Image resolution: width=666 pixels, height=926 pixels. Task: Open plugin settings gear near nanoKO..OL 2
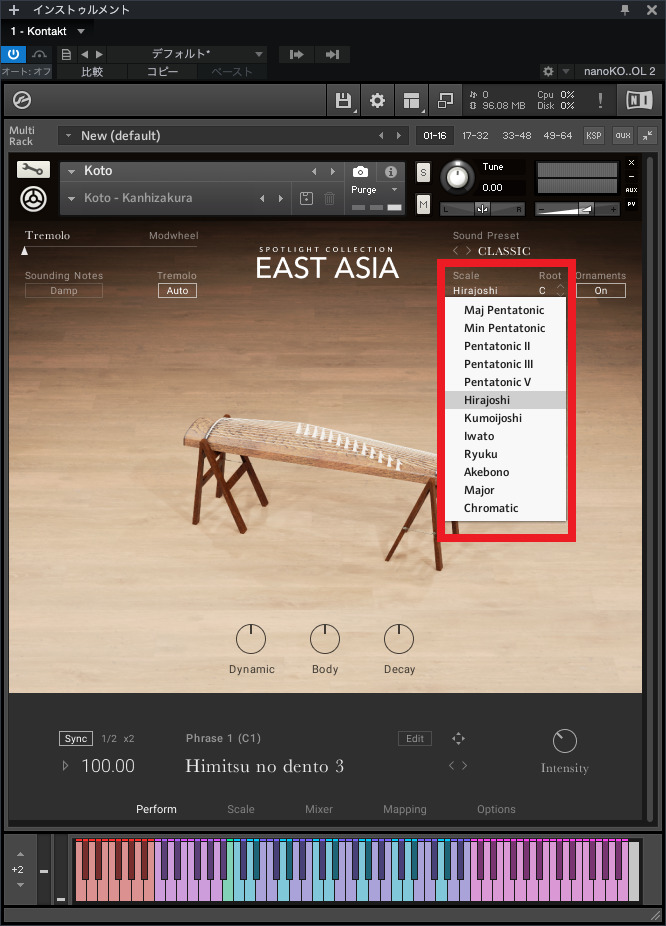click(548, 71)
